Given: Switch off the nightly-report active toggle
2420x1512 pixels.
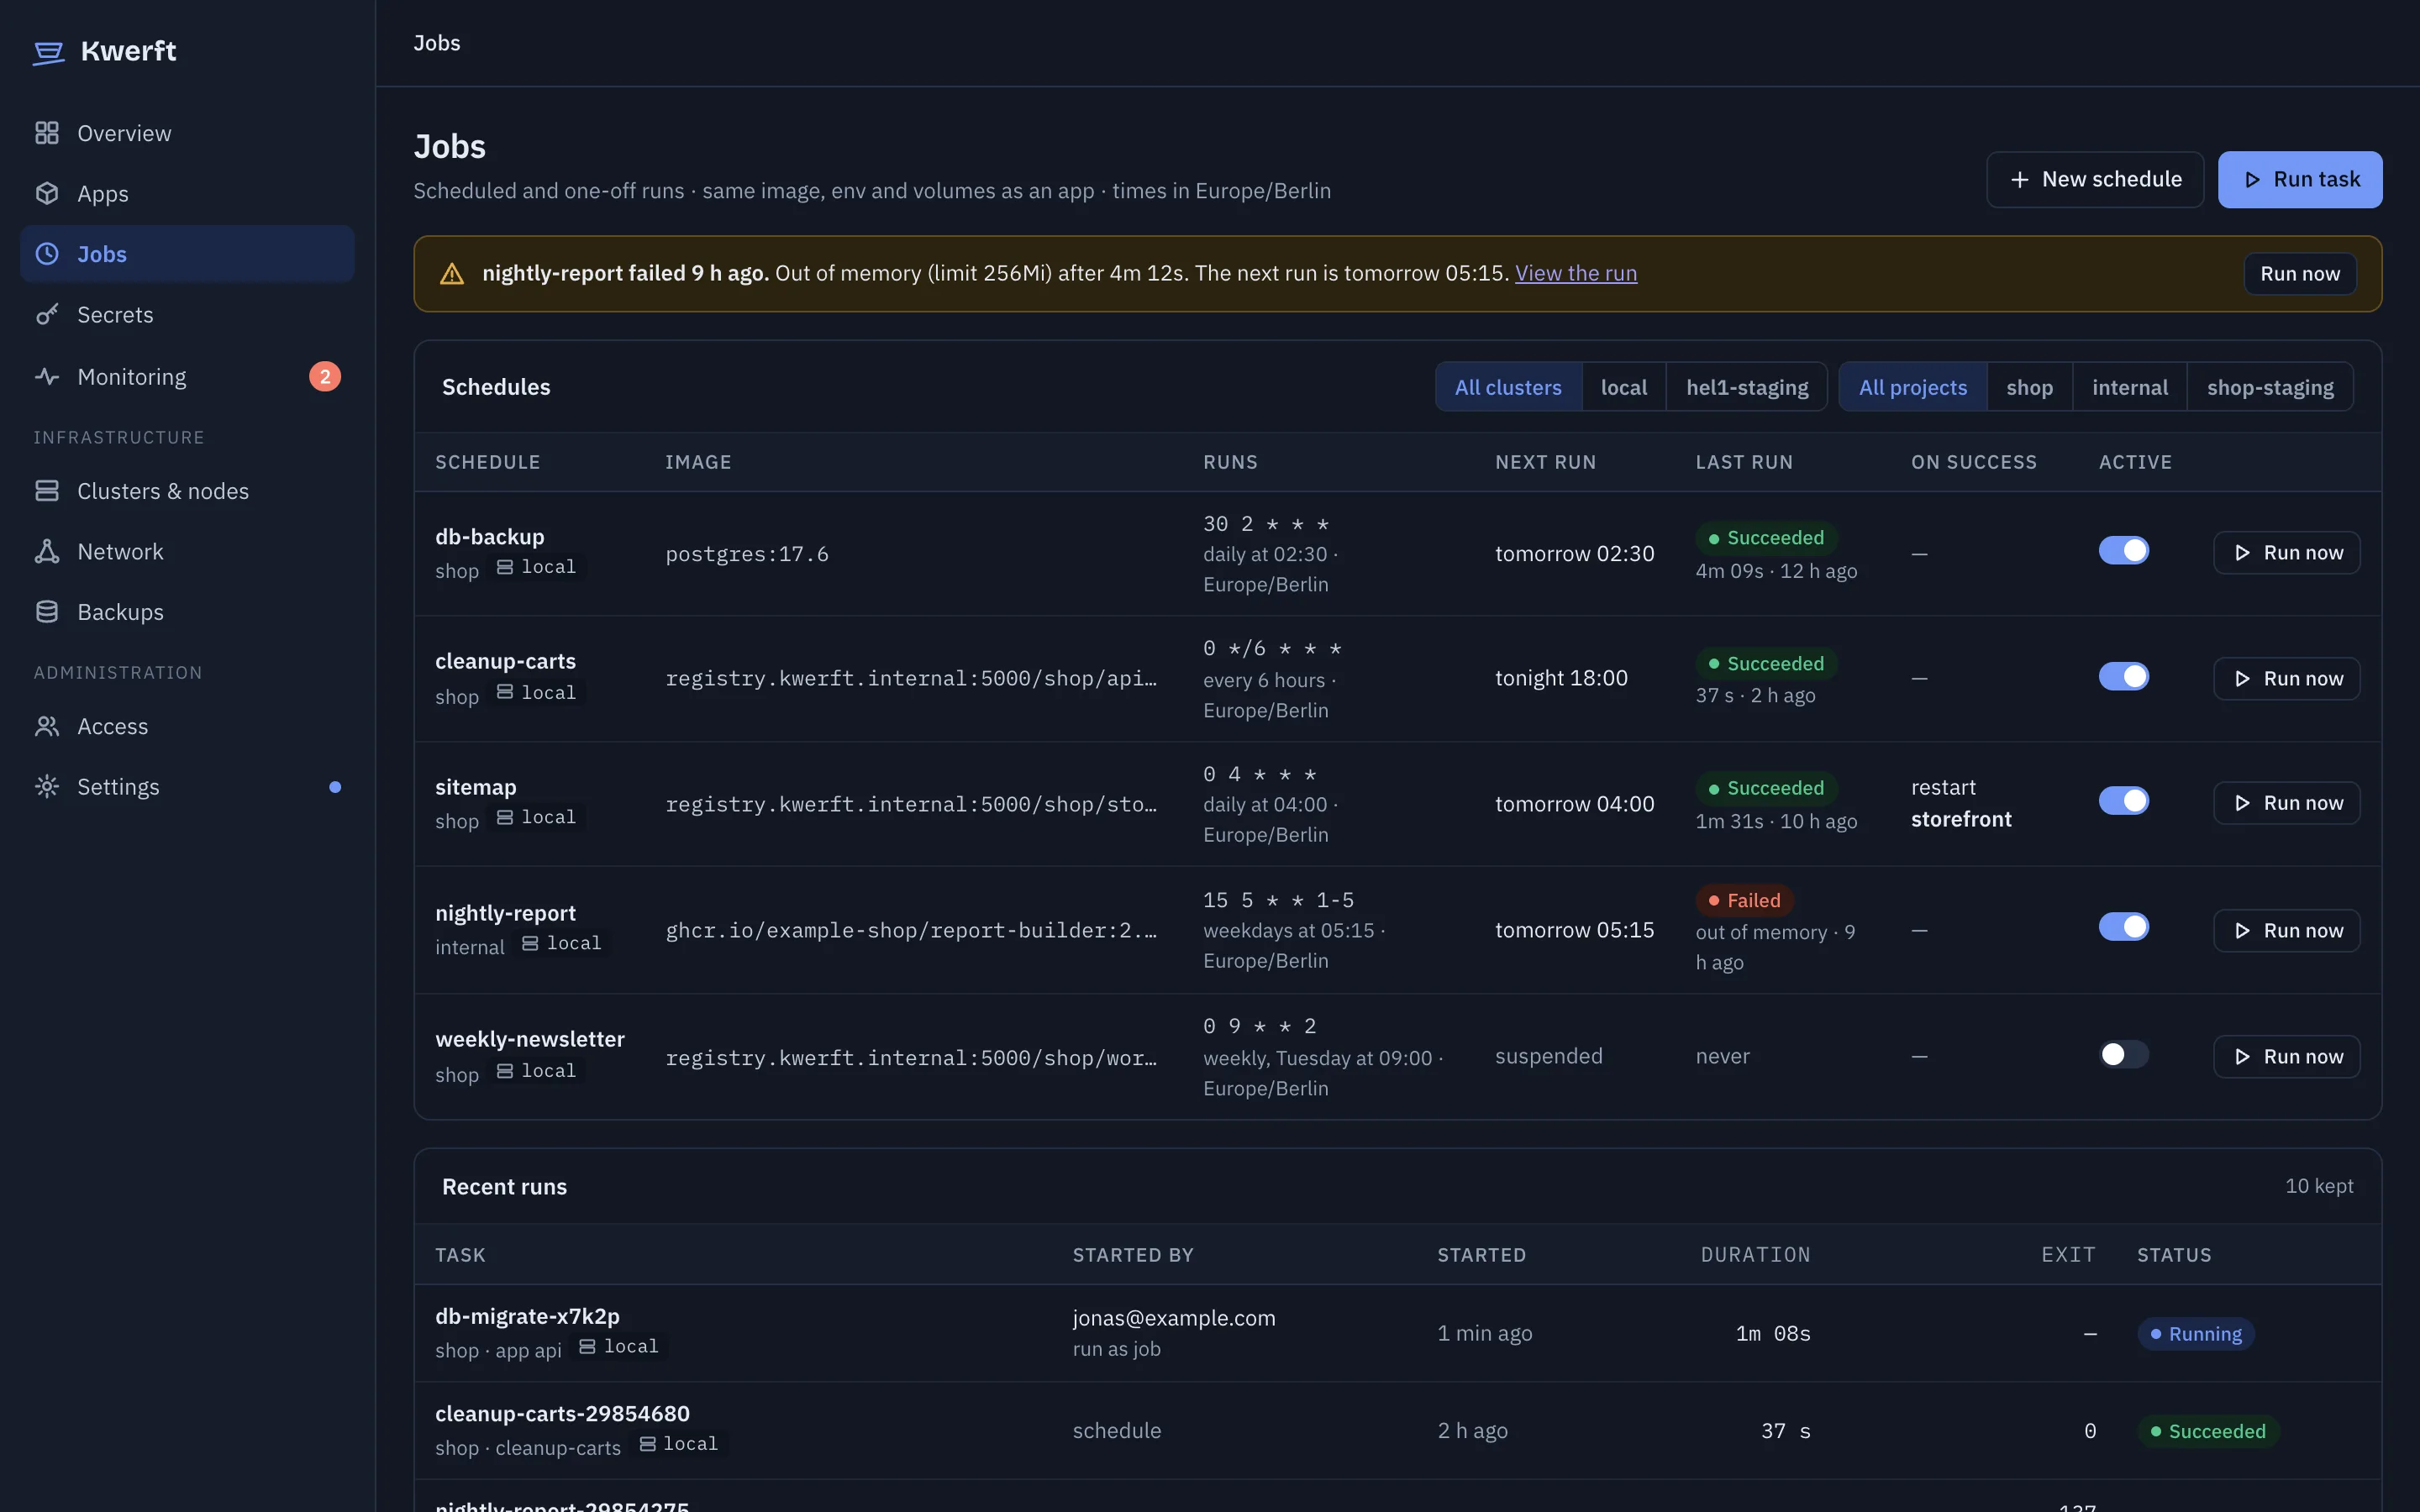Looking at the screenshot, I should pos(2123,926).
